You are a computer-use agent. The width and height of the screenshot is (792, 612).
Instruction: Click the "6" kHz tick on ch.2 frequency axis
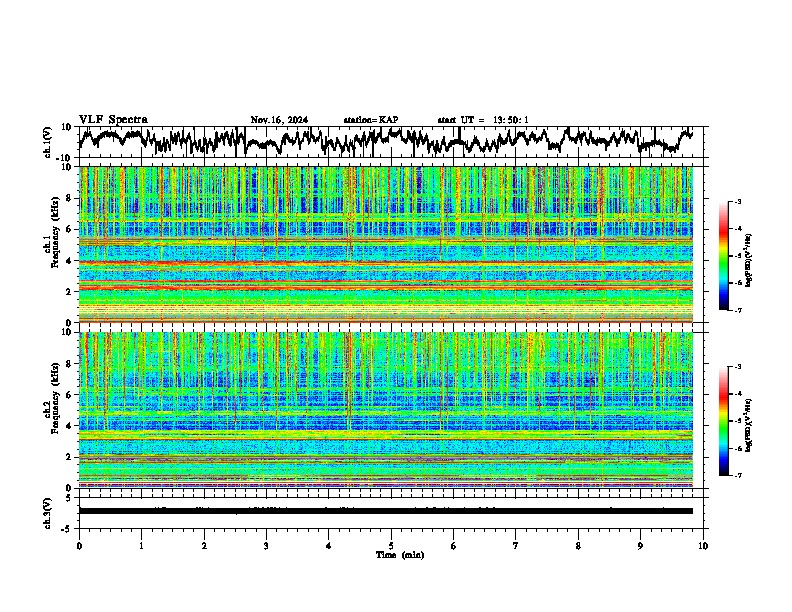[71, 395]
